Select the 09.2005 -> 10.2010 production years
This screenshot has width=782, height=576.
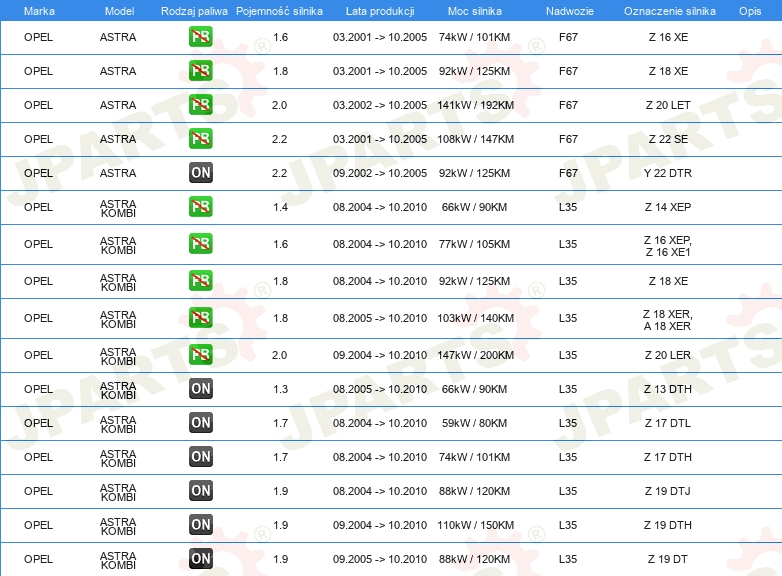380,559
